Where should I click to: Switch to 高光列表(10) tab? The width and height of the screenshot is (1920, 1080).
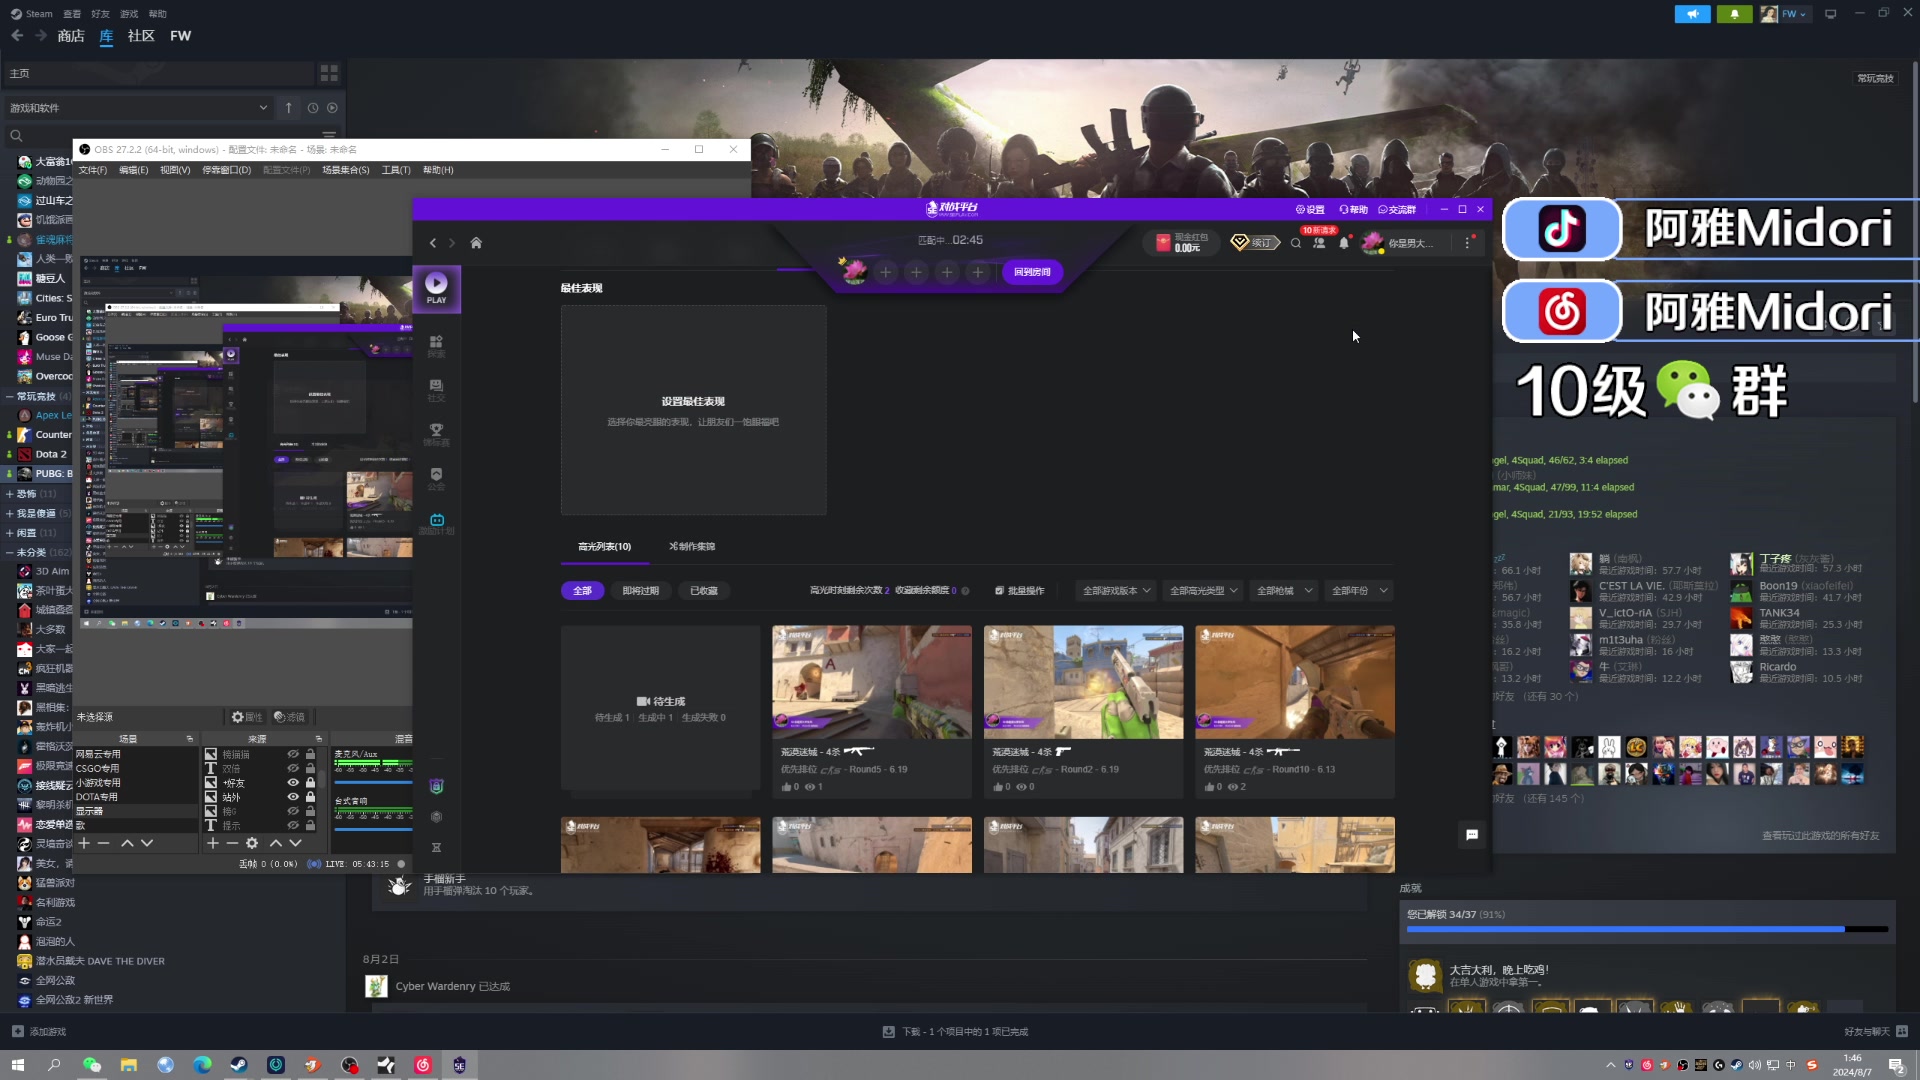click(604, 547)
